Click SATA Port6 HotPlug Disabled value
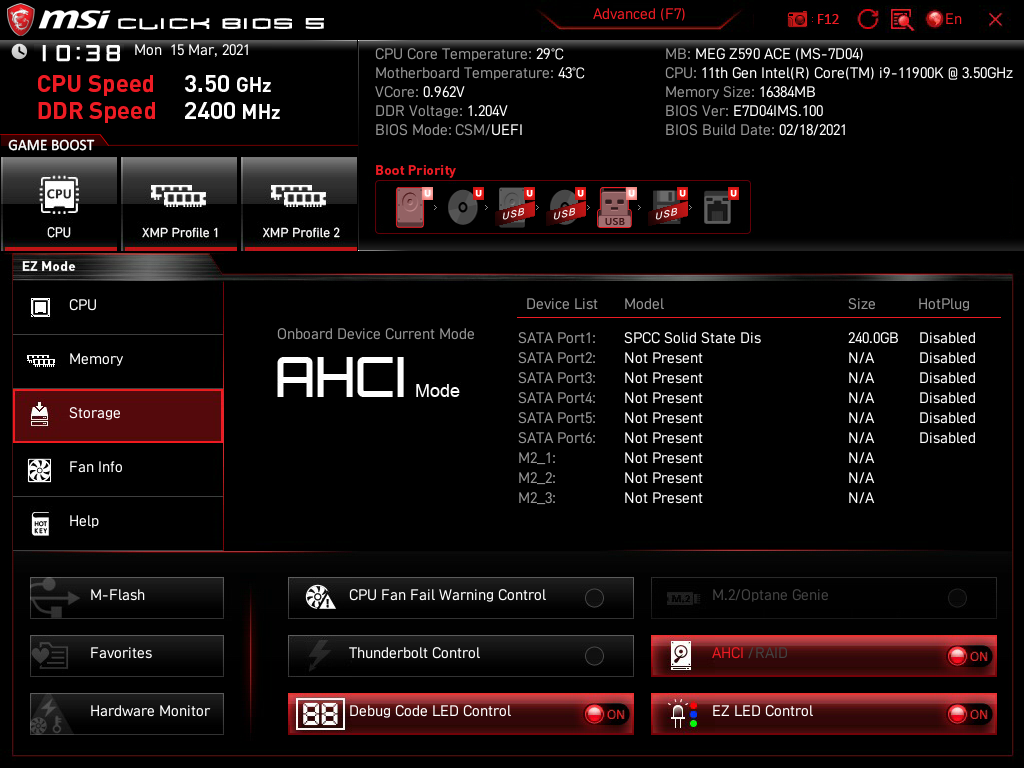Screen dimensions: 1024x768 click(x=947, y=438)
